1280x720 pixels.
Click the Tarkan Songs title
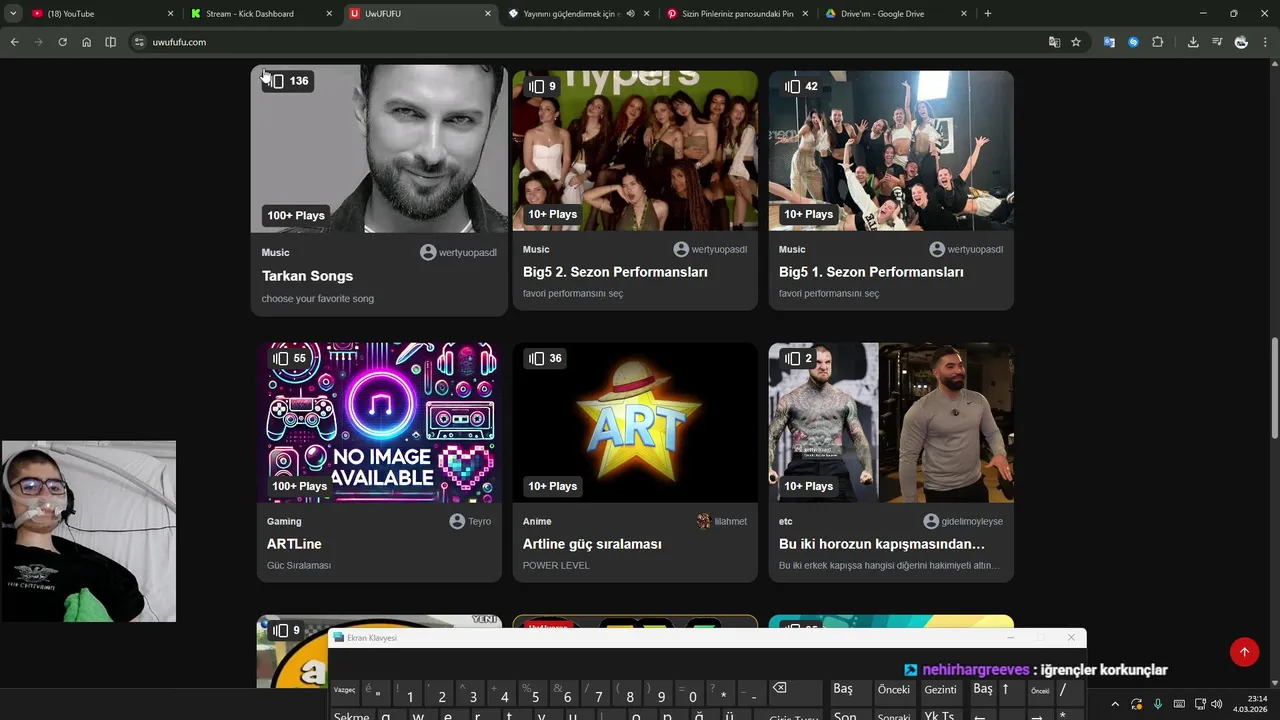(x=307, y=276)
